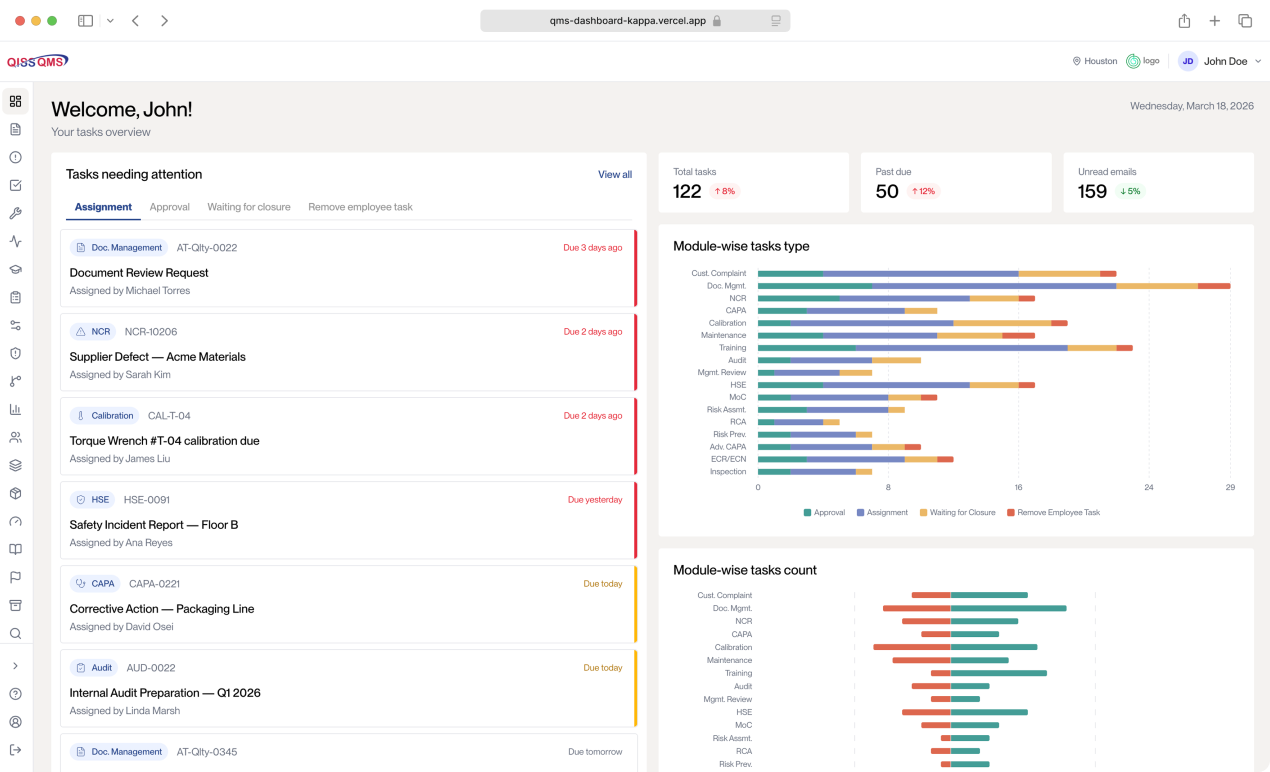Screen dimensions: 1270x772
Task: Open the open book icon in sidebar
Action: coord(15,549)
